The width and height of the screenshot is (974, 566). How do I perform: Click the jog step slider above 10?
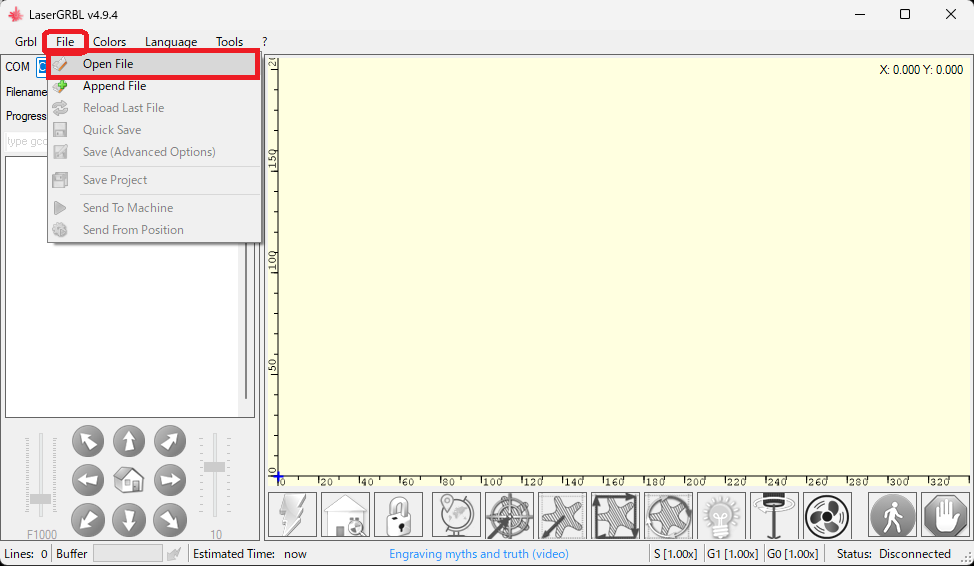pyautogui.click(x=214, y=476)
